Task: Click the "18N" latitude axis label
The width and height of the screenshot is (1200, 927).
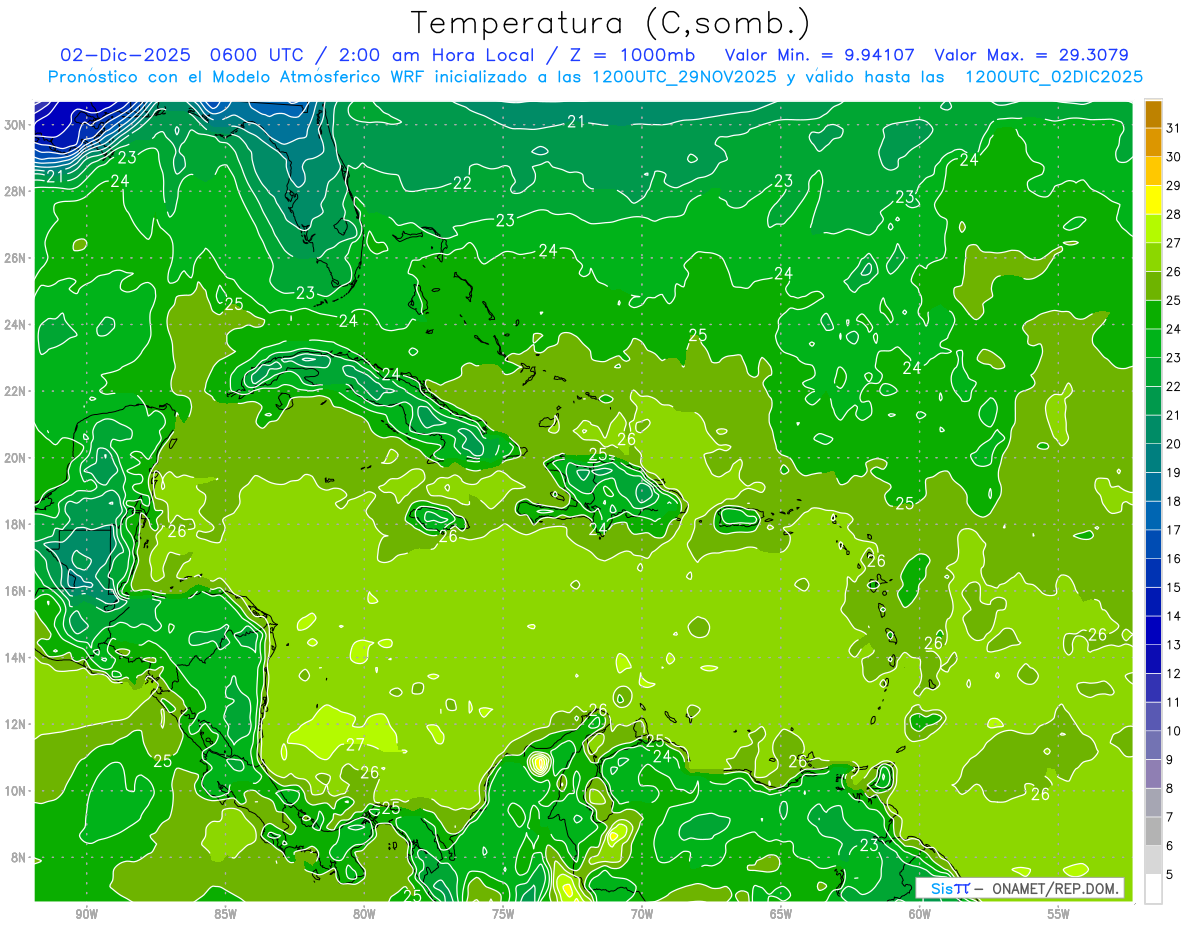Action: click(17, 524)
